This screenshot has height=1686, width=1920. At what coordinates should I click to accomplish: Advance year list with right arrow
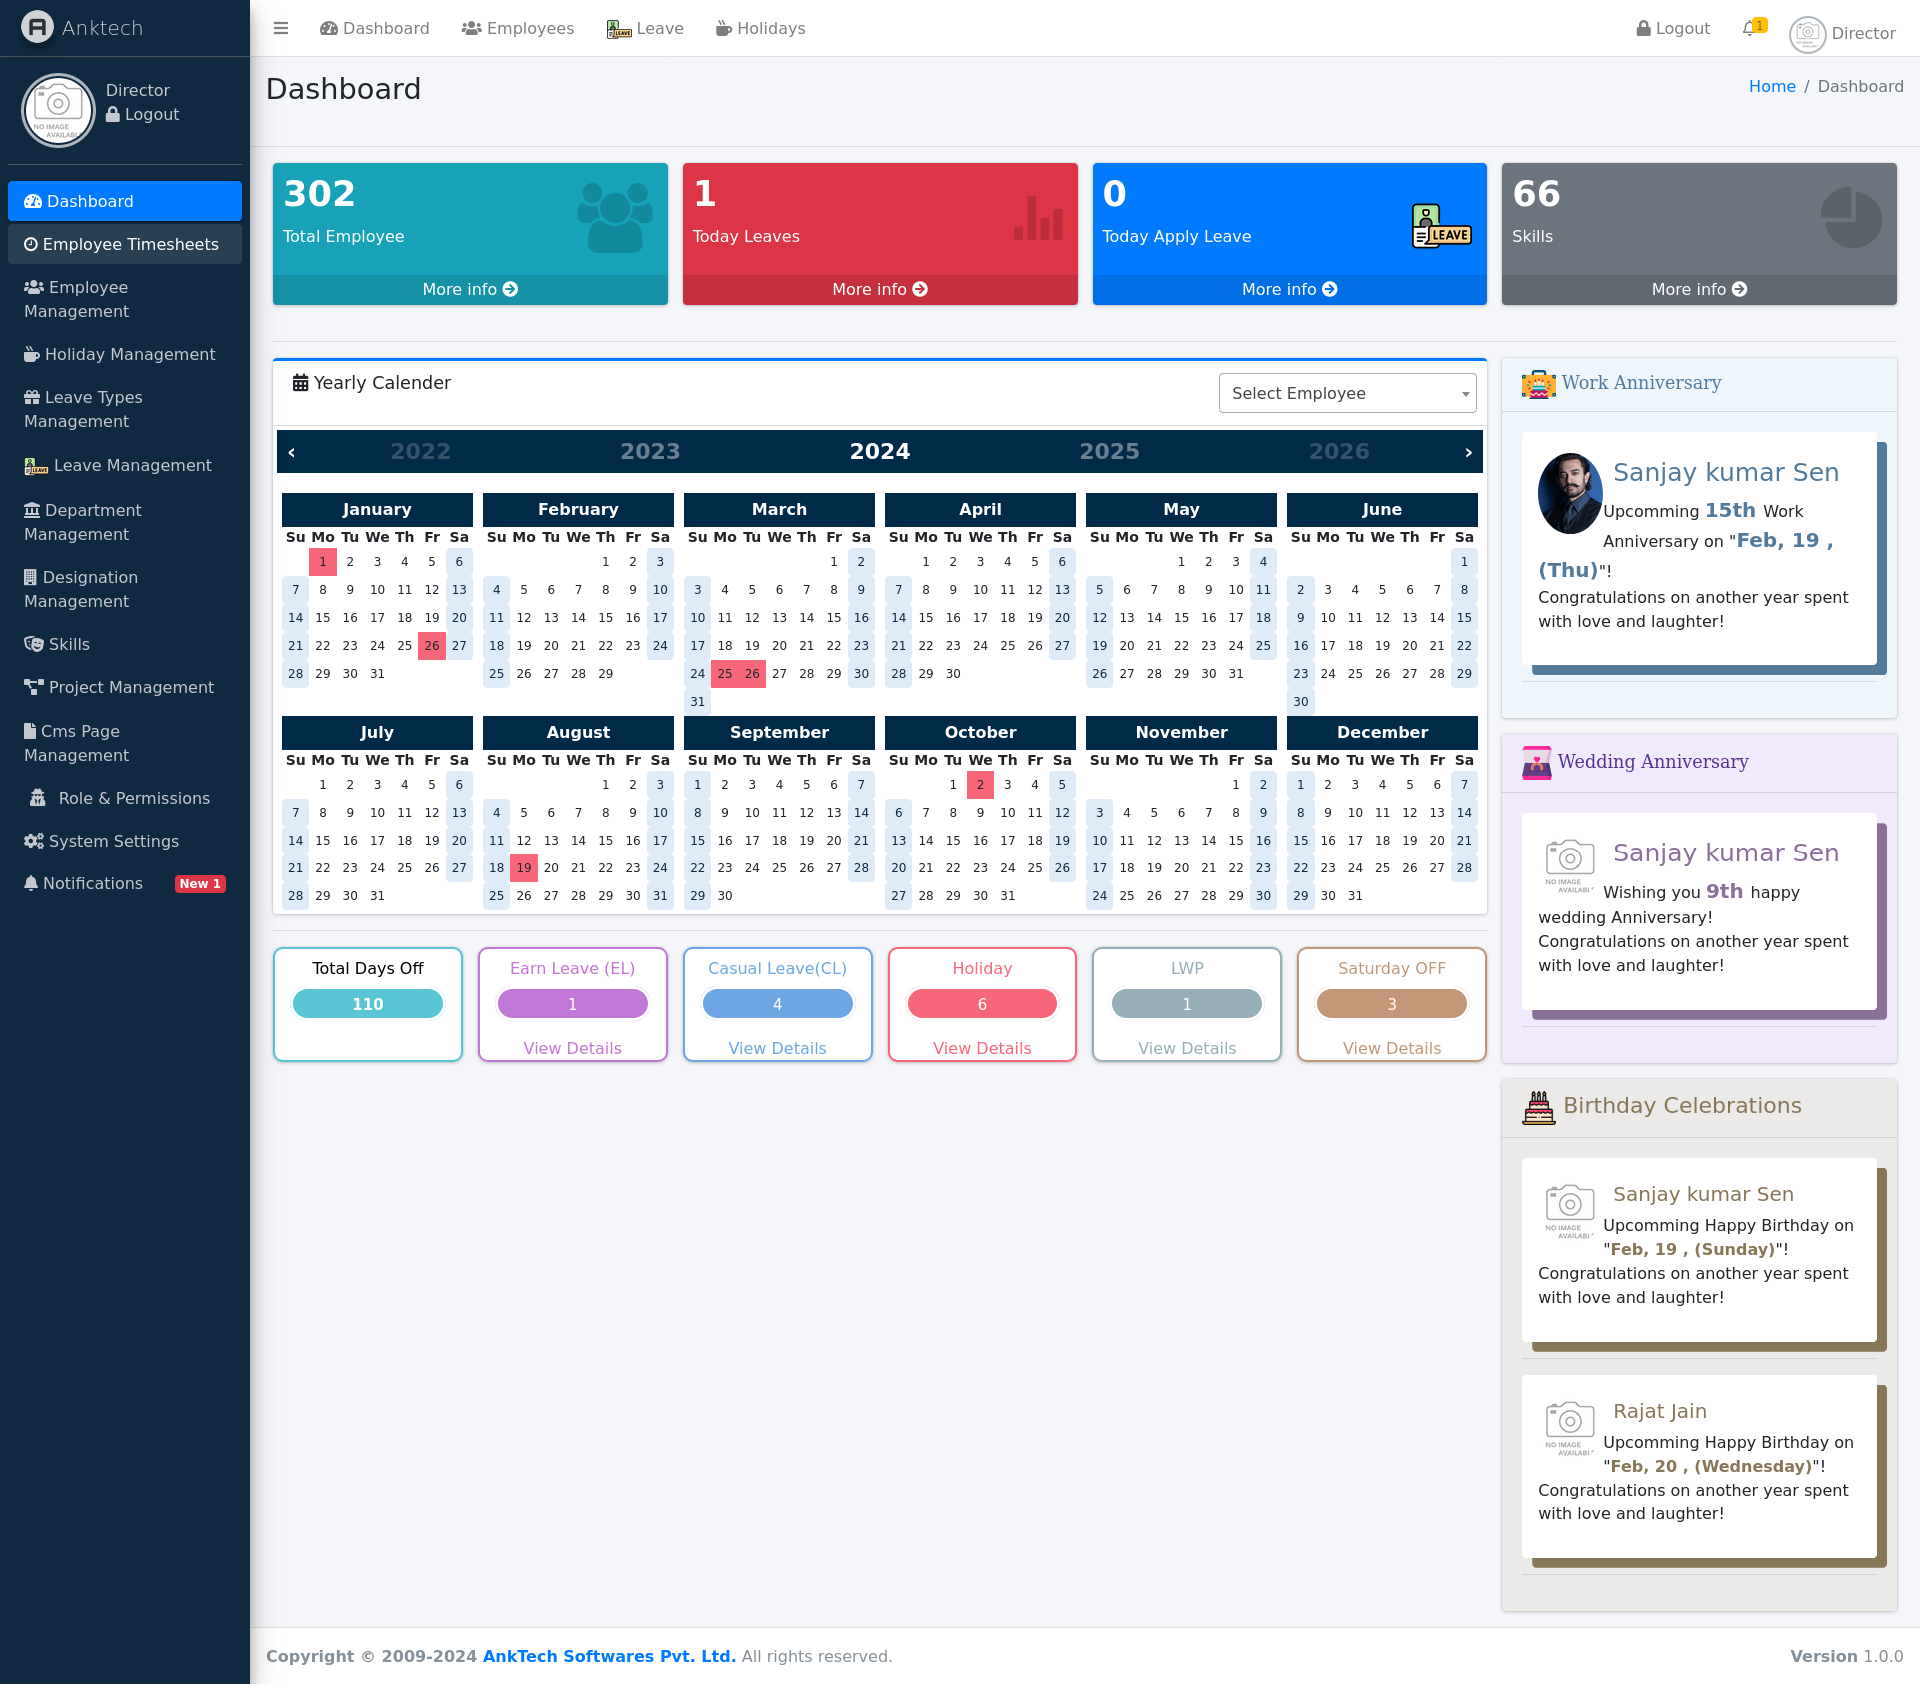(x=1468, y=452)
